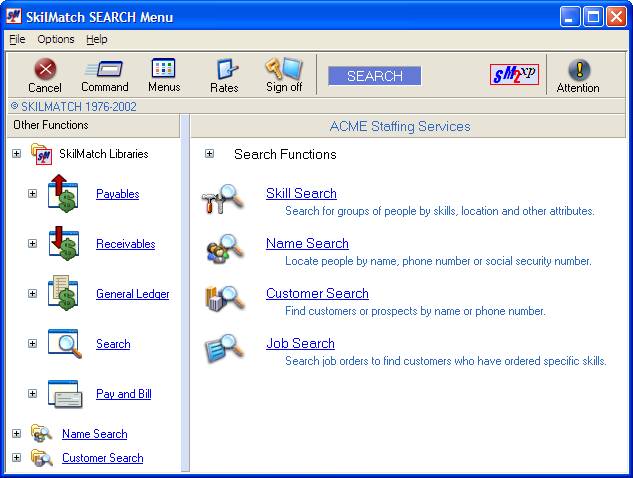Click the ACME Staffing Services header

point(408,126)
